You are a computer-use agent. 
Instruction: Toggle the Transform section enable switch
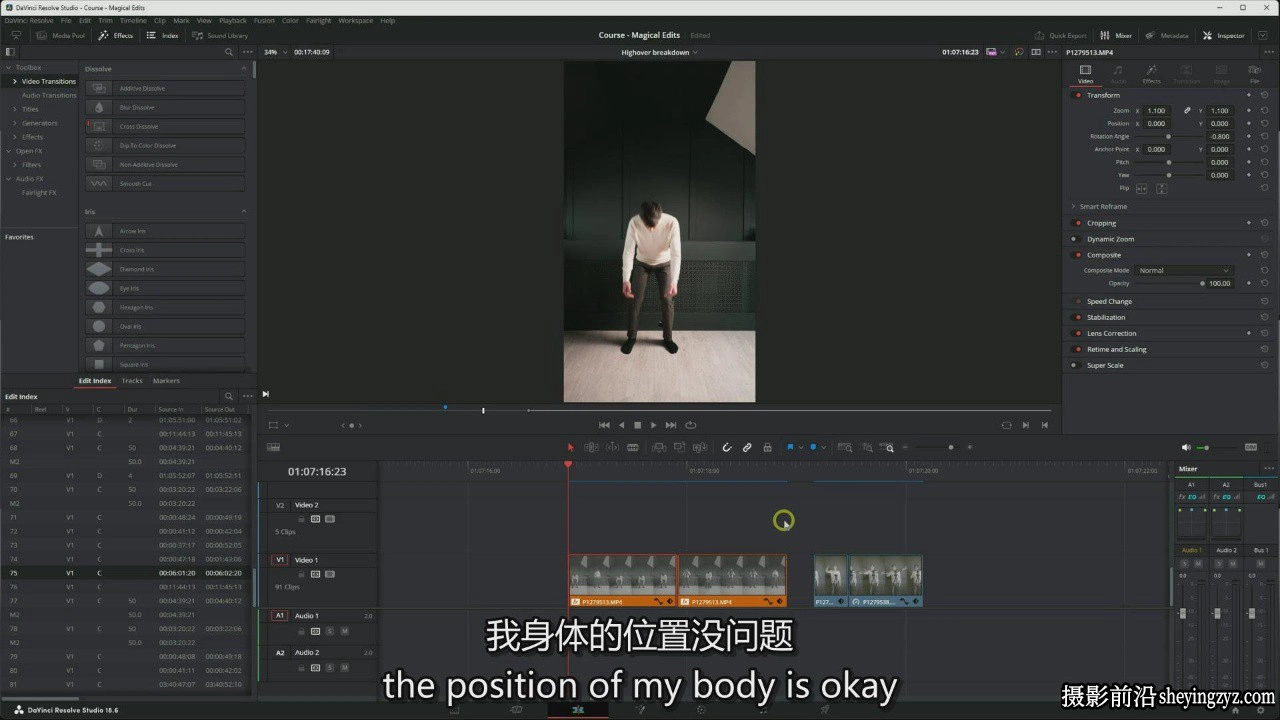coord(1078,95)
